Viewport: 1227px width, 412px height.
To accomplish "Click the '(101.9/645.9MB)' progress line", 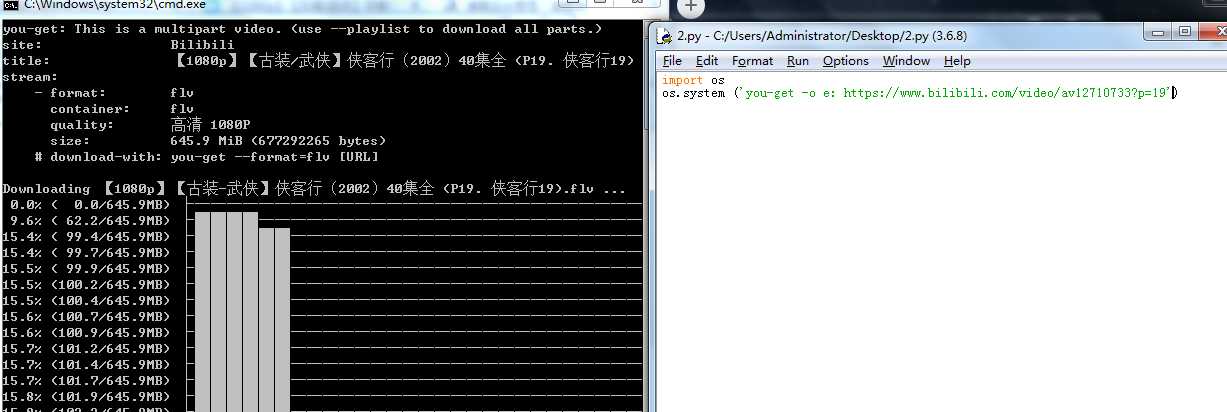I will point(86,397).
